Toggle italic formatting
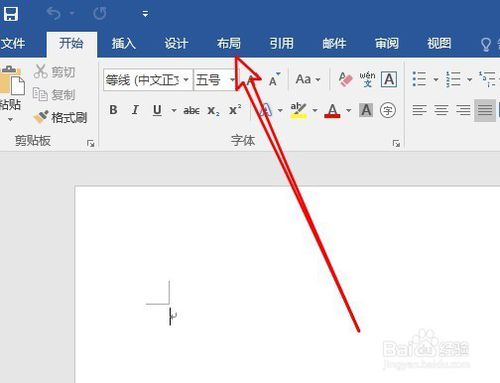This screenshot has height=383, width=500. coord(135,110)
